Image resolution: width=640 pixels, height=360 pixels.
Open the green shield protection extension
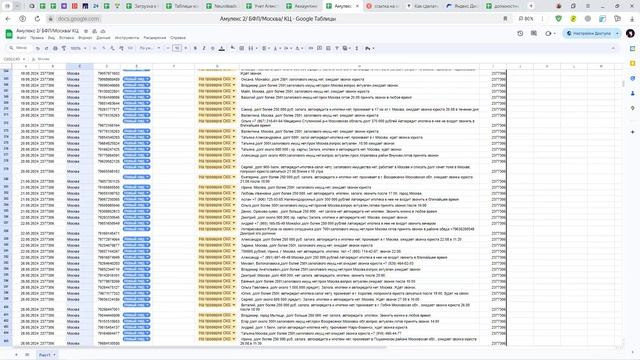click(558, 19)
